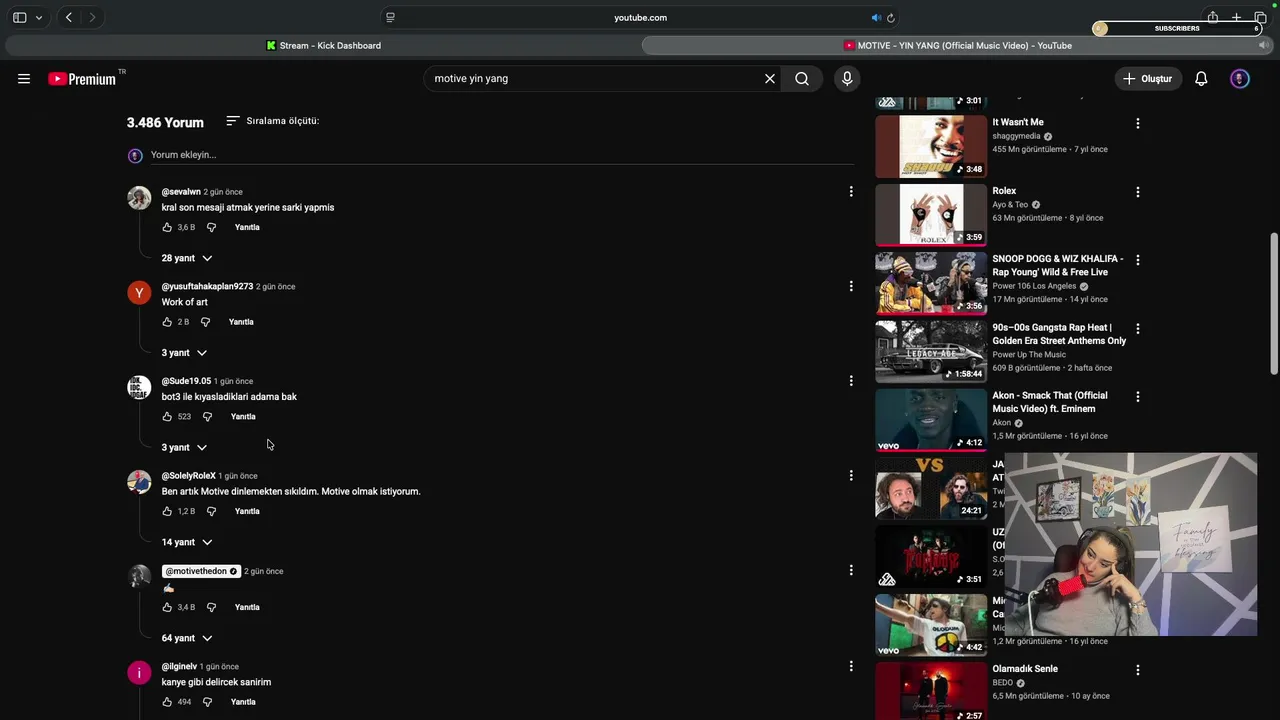The height and width of the screenshot is (720, 1280).
Task: Open more options for It Wasn't Me video
Action: [x=1137, y=123]
